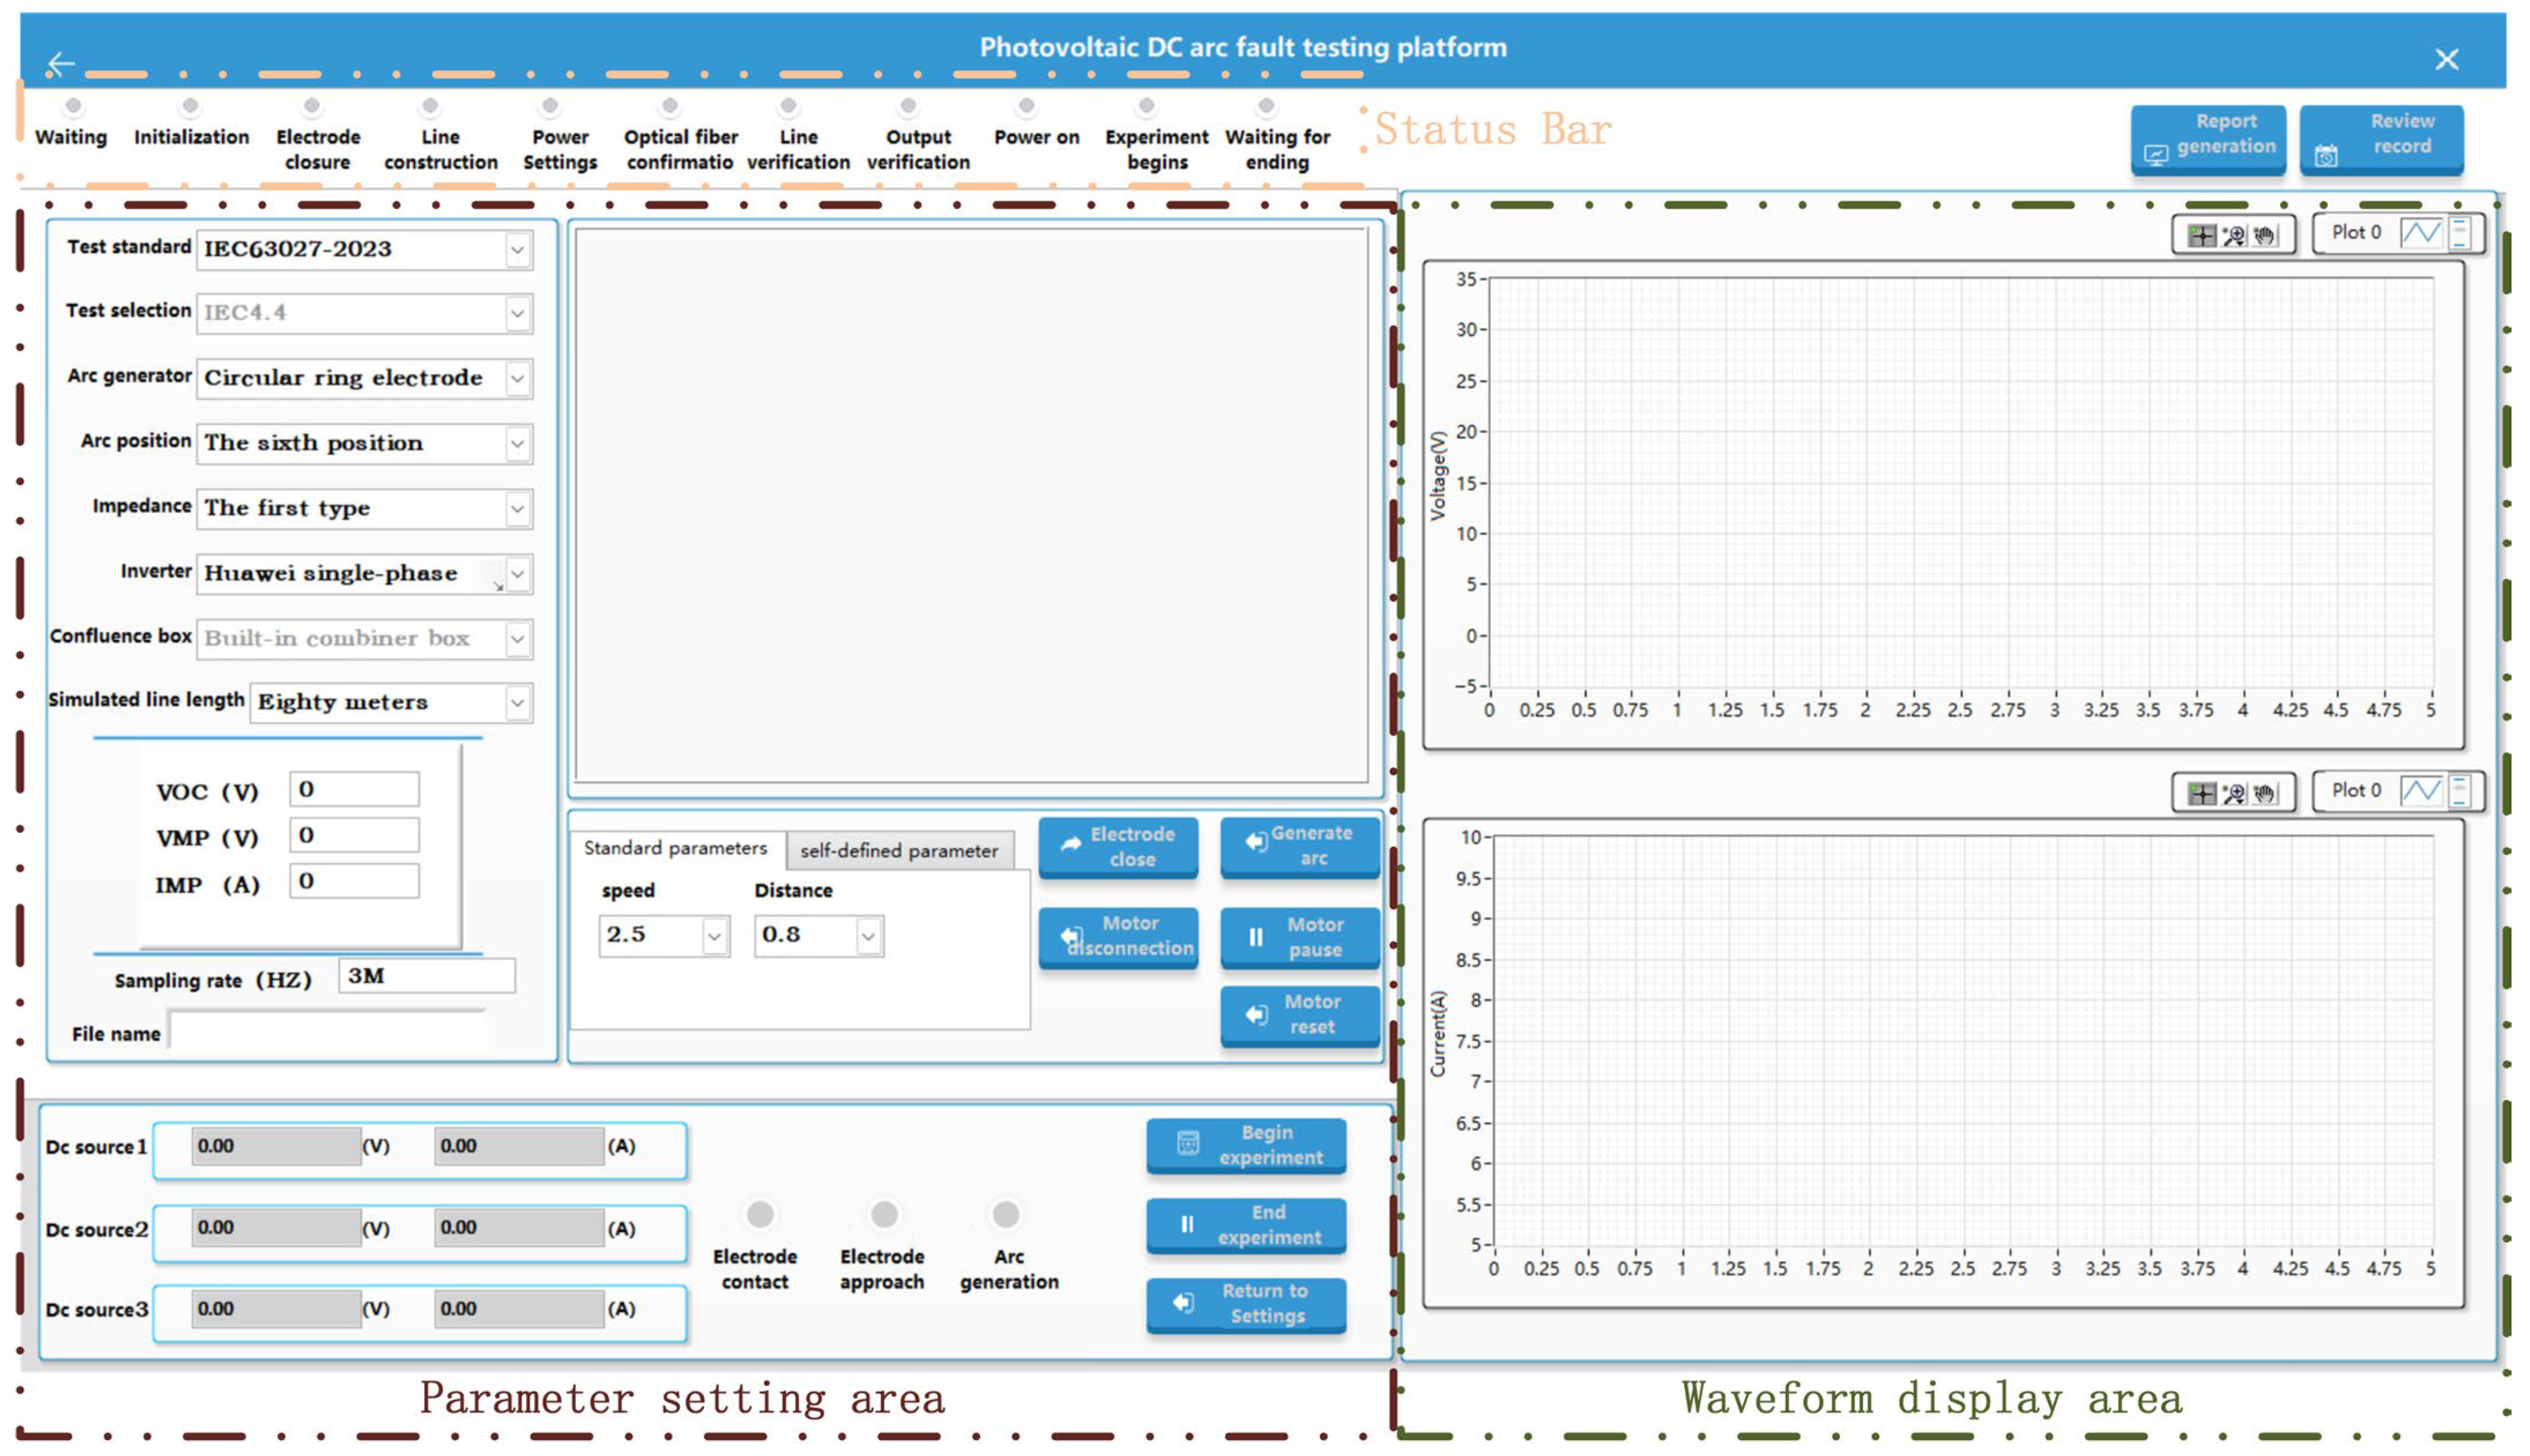Click the File name input field
Image resolution: width=2530 pixels, height=1456 pixels.
328,1031
